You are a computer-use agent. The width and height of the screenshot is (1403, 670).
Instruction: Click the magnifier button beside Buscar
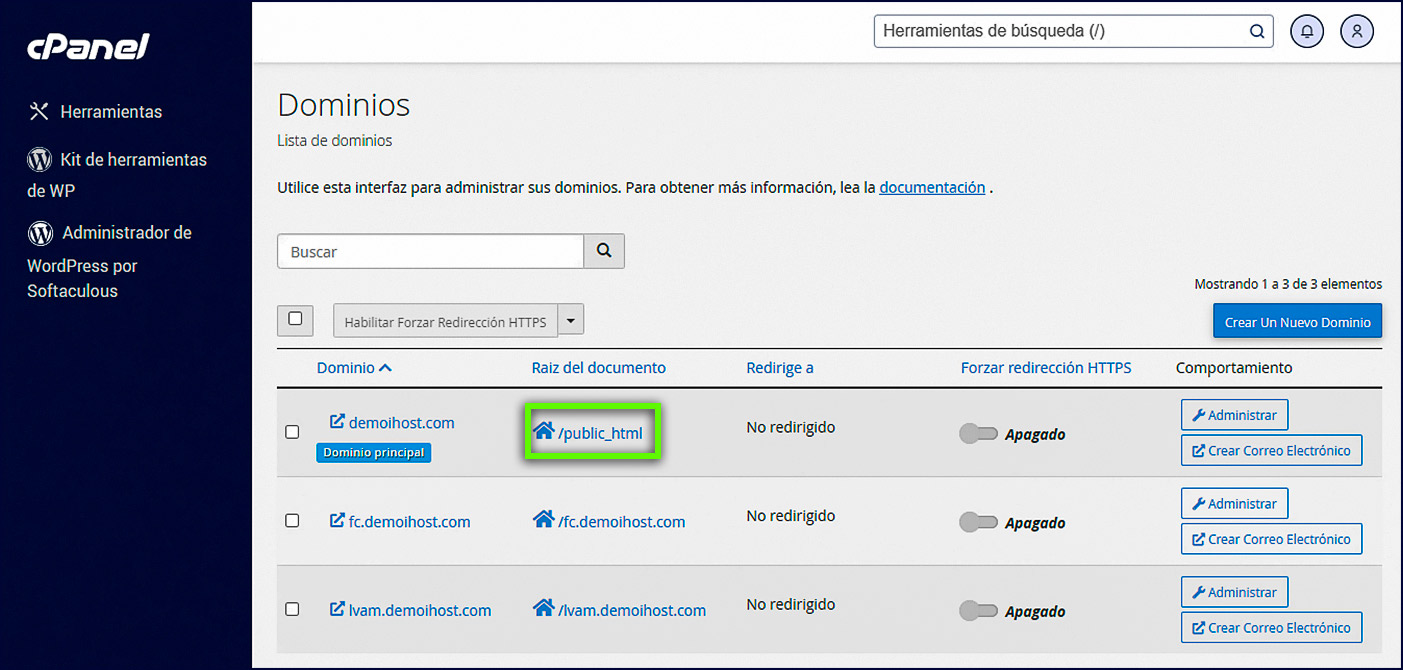[x=603, y=251]
